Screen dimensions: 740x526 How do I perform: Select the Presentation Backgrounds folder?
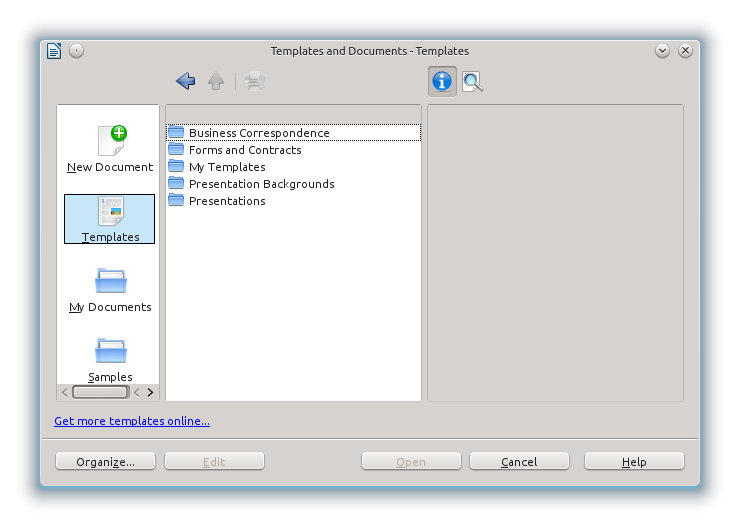click(261, 184)
